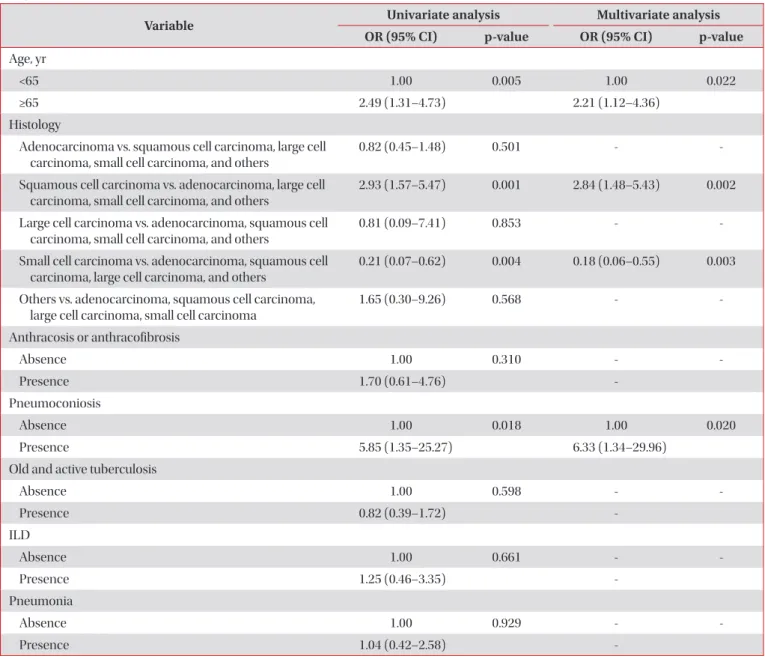
Task: Click "Presence" under Anthracosis or anthracofibrosis
Action: [x=44, y=381]
